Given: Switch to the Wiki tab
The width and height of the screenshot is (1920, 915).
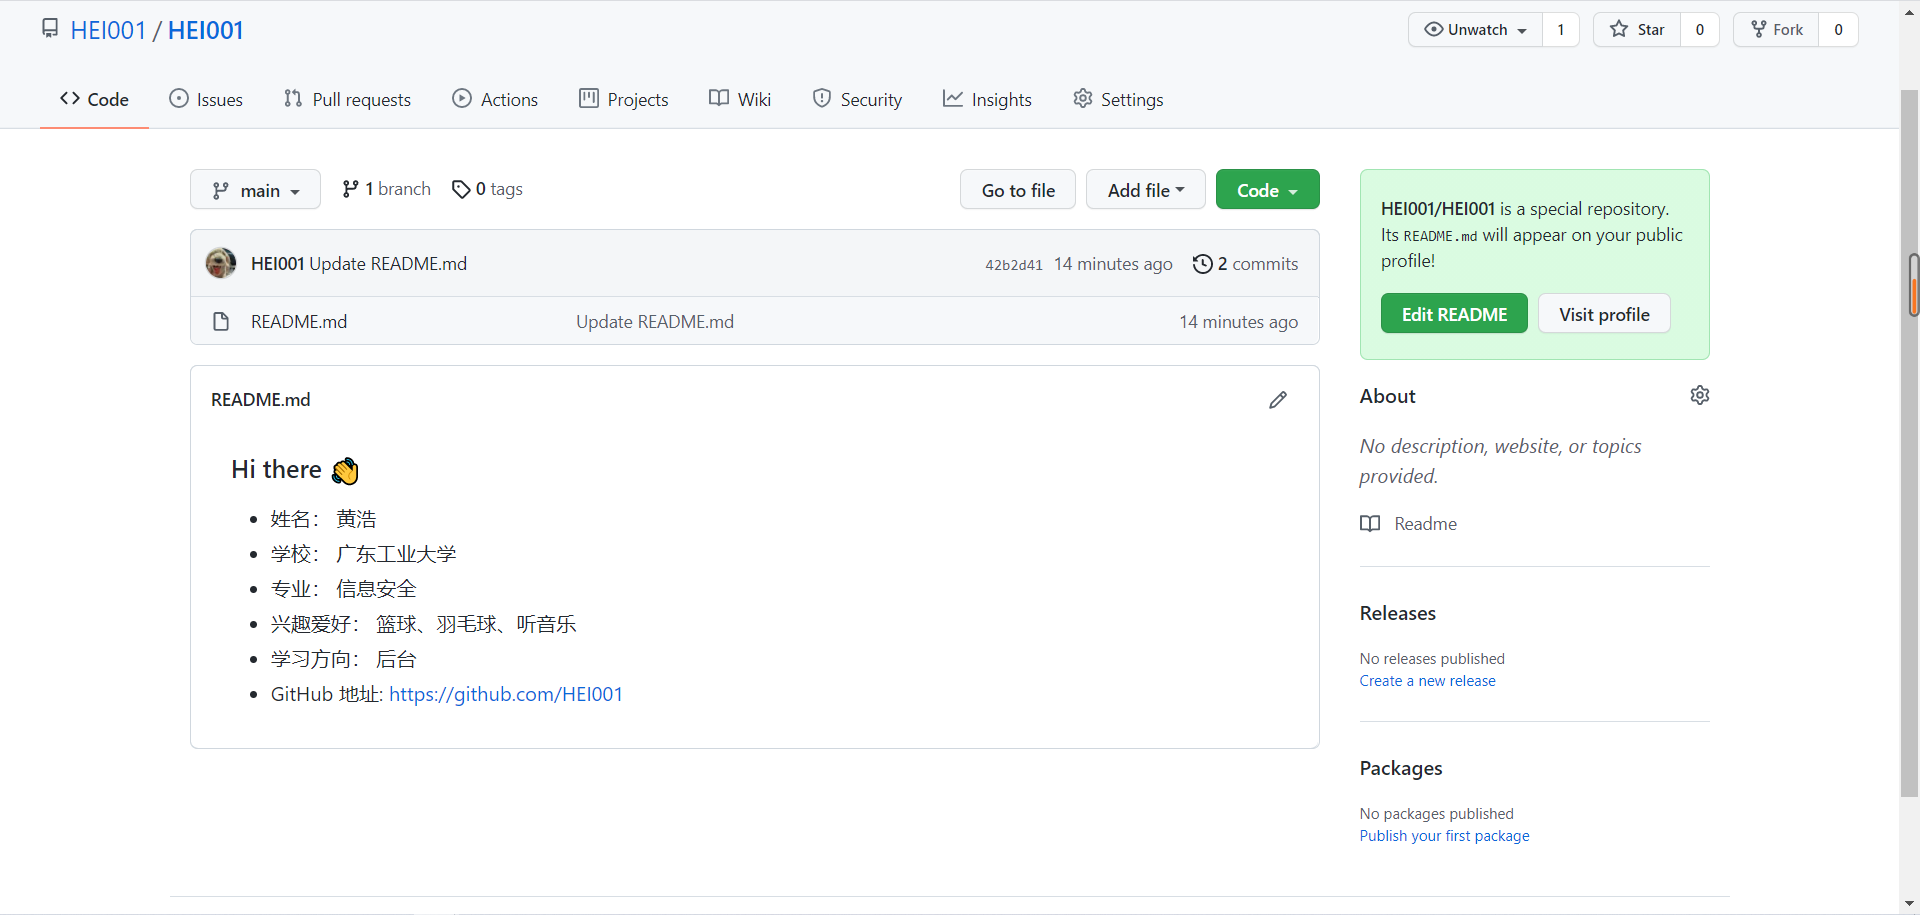Looking at the screenshot, I should [740, 99].
